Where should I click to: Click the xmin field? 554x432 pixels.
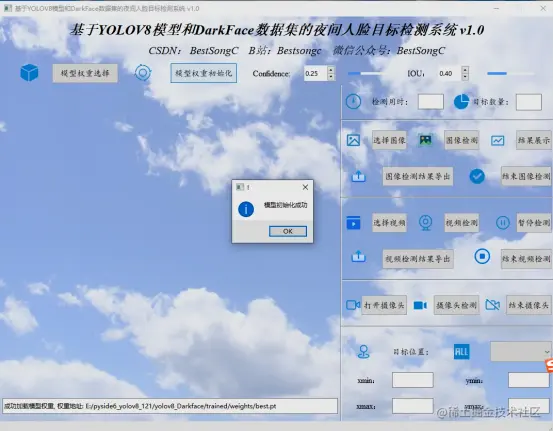tap(413, 380)
